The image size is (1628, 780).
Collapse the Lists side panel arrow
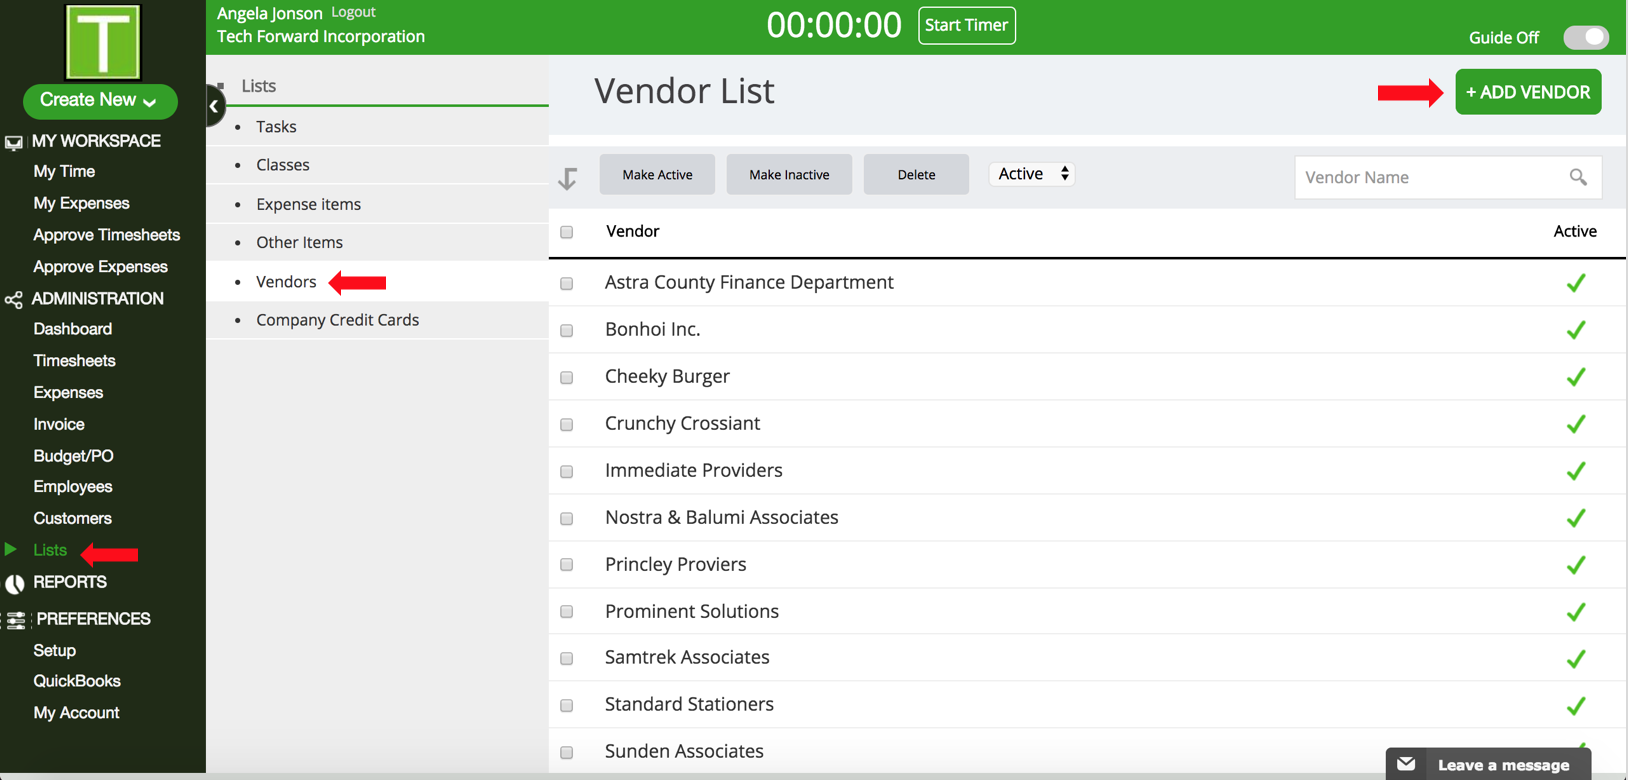tap(214, 106)
